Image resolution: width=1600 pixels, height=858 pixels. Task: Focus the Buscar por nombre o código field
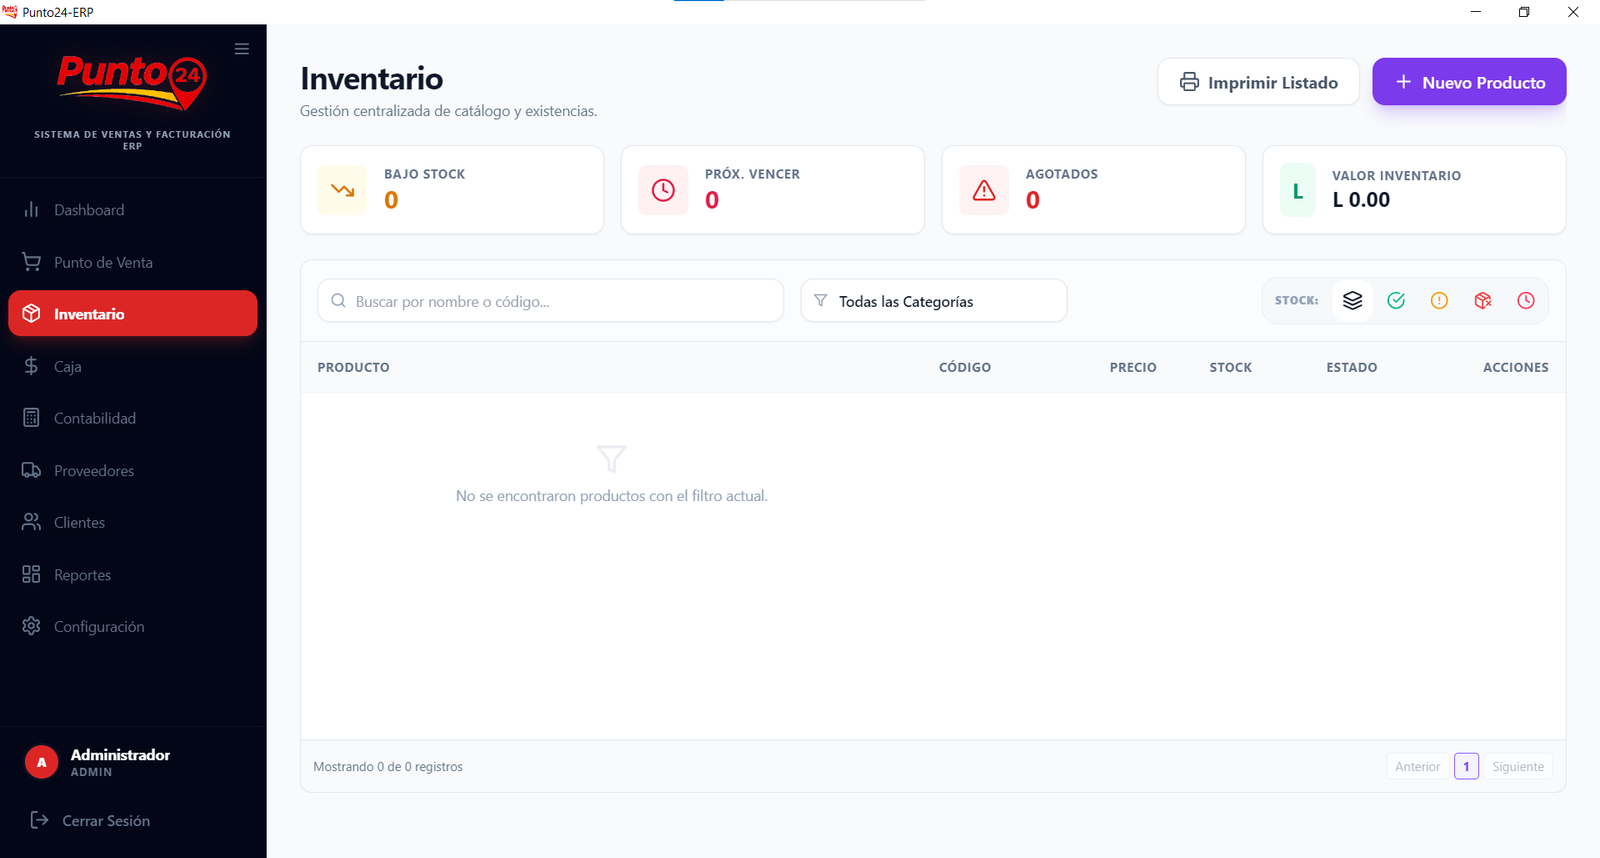[x=550, y=301]
